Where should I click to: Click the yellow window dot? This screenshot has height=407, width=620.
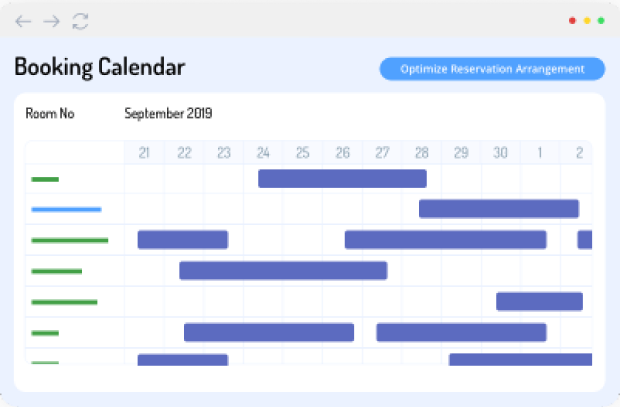coord(586,20)
